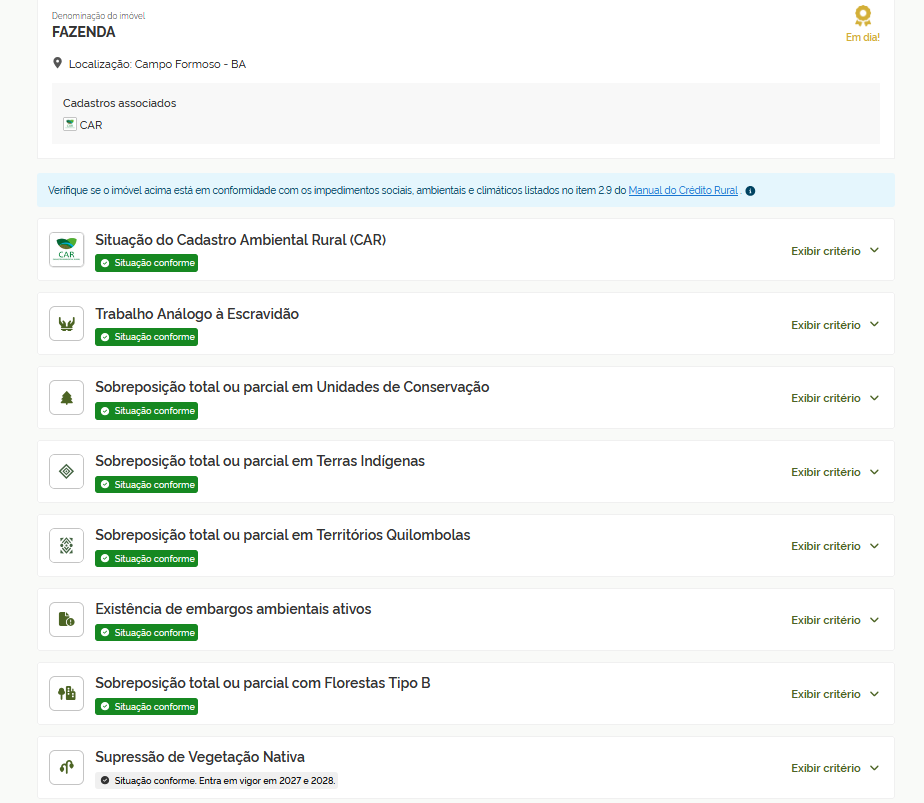Screen dimensions: 924x803
Task: Show criteria for Terras Indígenas
Action: (835, 472)
